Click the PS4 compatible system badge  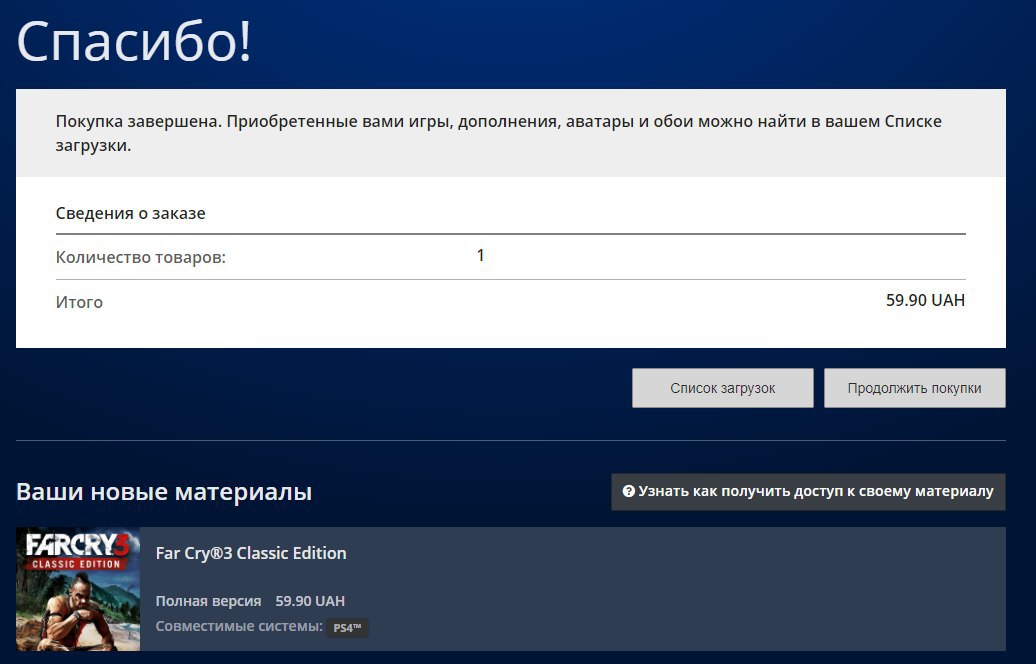click(347, 628)
